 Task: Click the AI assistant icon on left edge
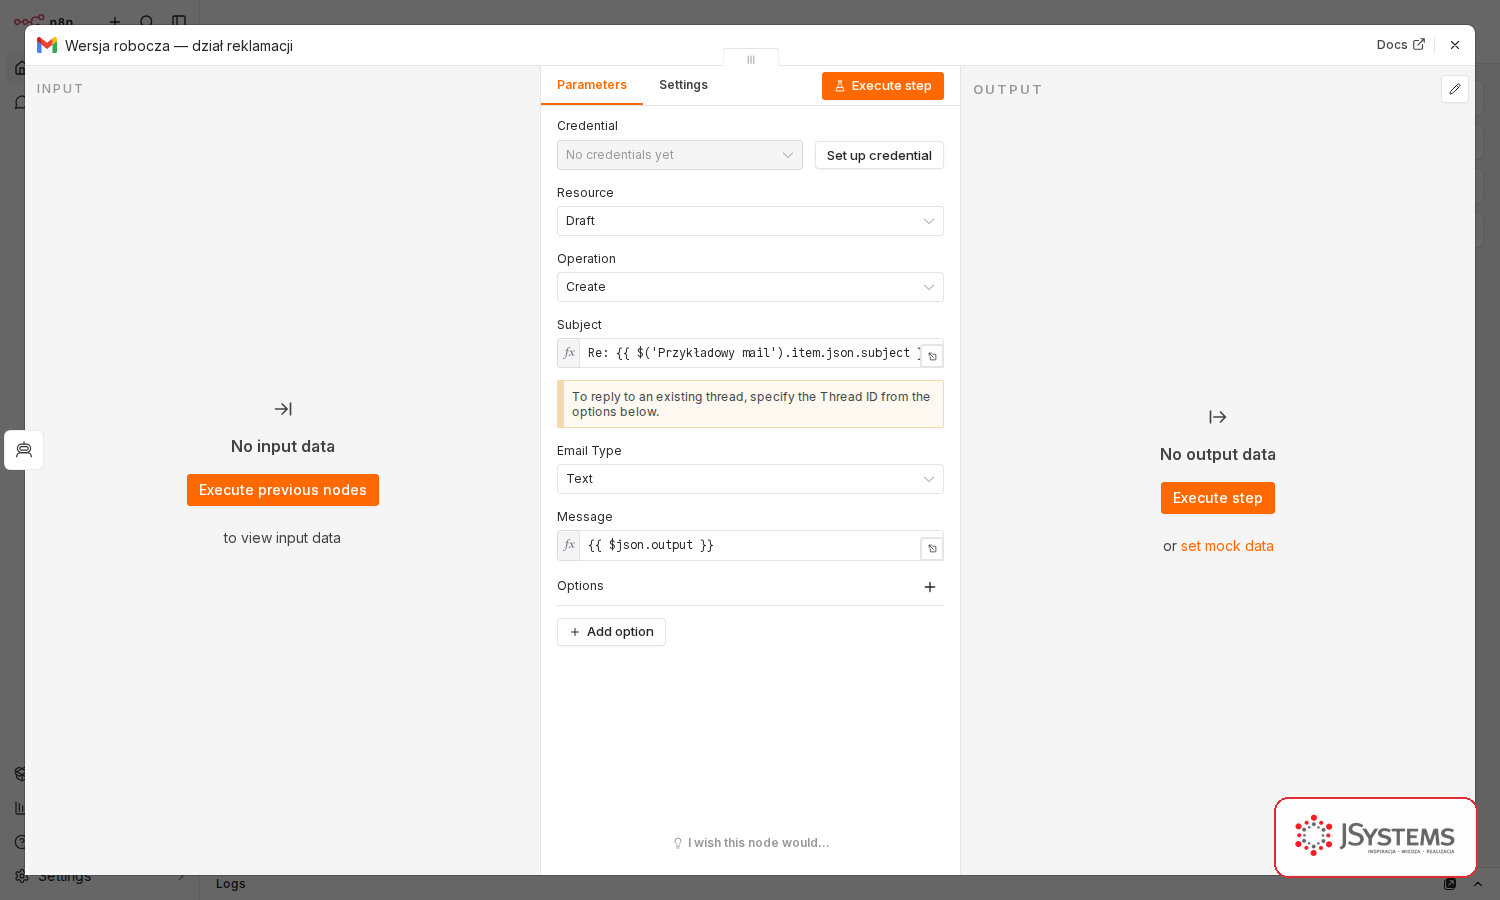point(24,450)
